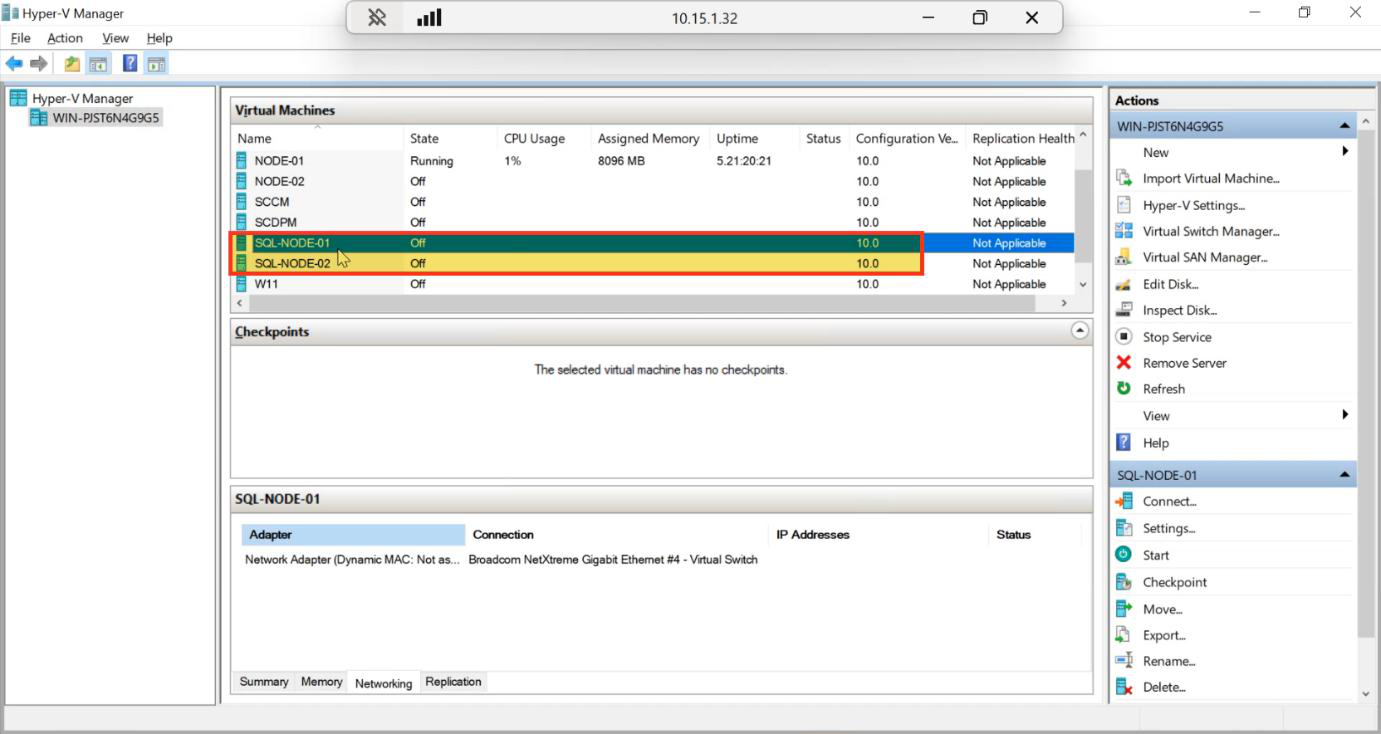Image resolution: width=1381 pixels, height=734 pixels.
Task: Click the Connect icon for SQL-NODE-01
Action: pos(1124,501)
